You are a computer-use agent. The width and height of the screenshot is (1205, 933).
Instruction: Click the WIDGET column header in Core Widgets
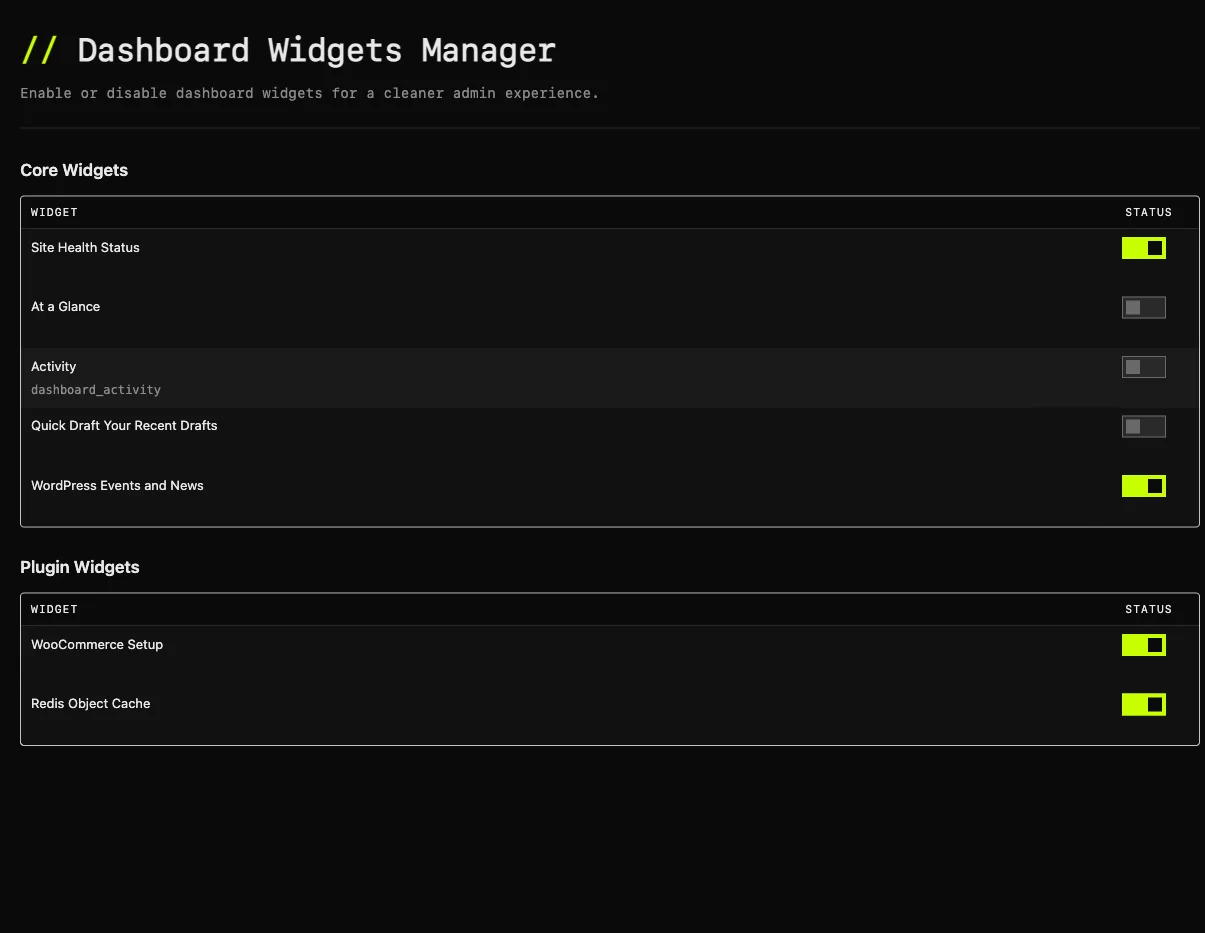[54, 212]
